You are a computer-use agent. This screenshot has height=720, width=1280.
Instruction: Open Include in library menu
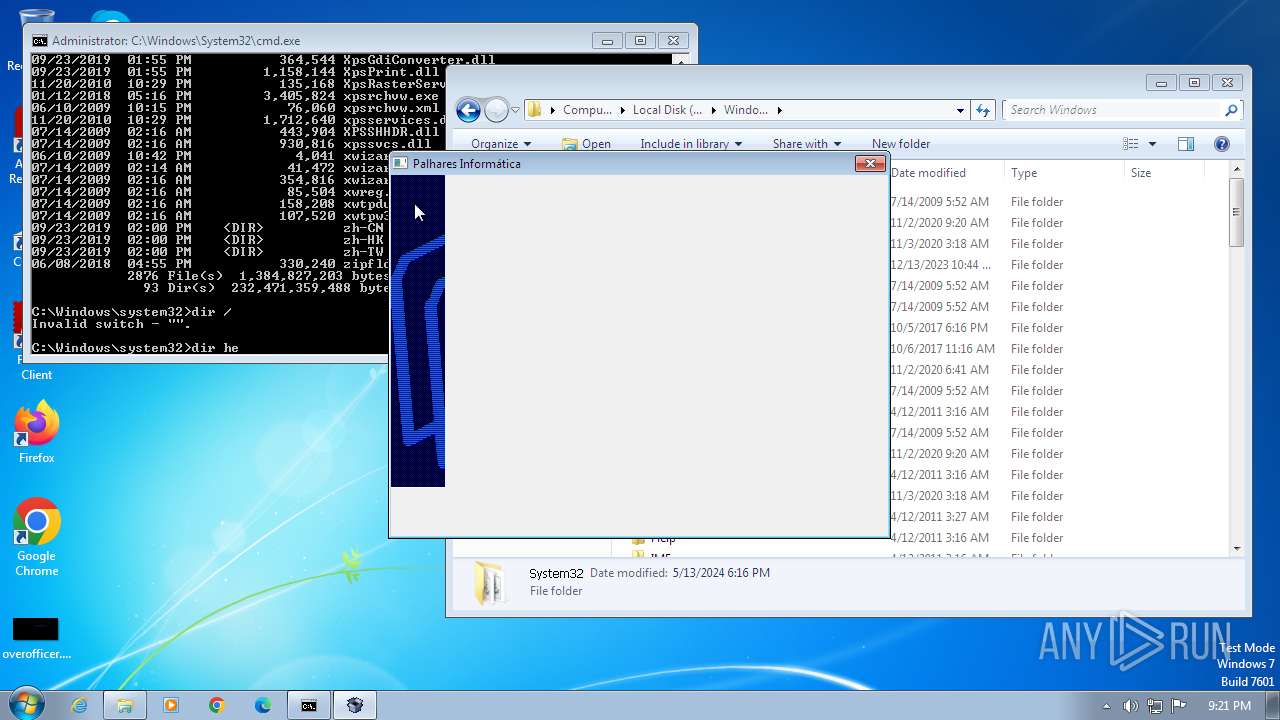point(691,144)
